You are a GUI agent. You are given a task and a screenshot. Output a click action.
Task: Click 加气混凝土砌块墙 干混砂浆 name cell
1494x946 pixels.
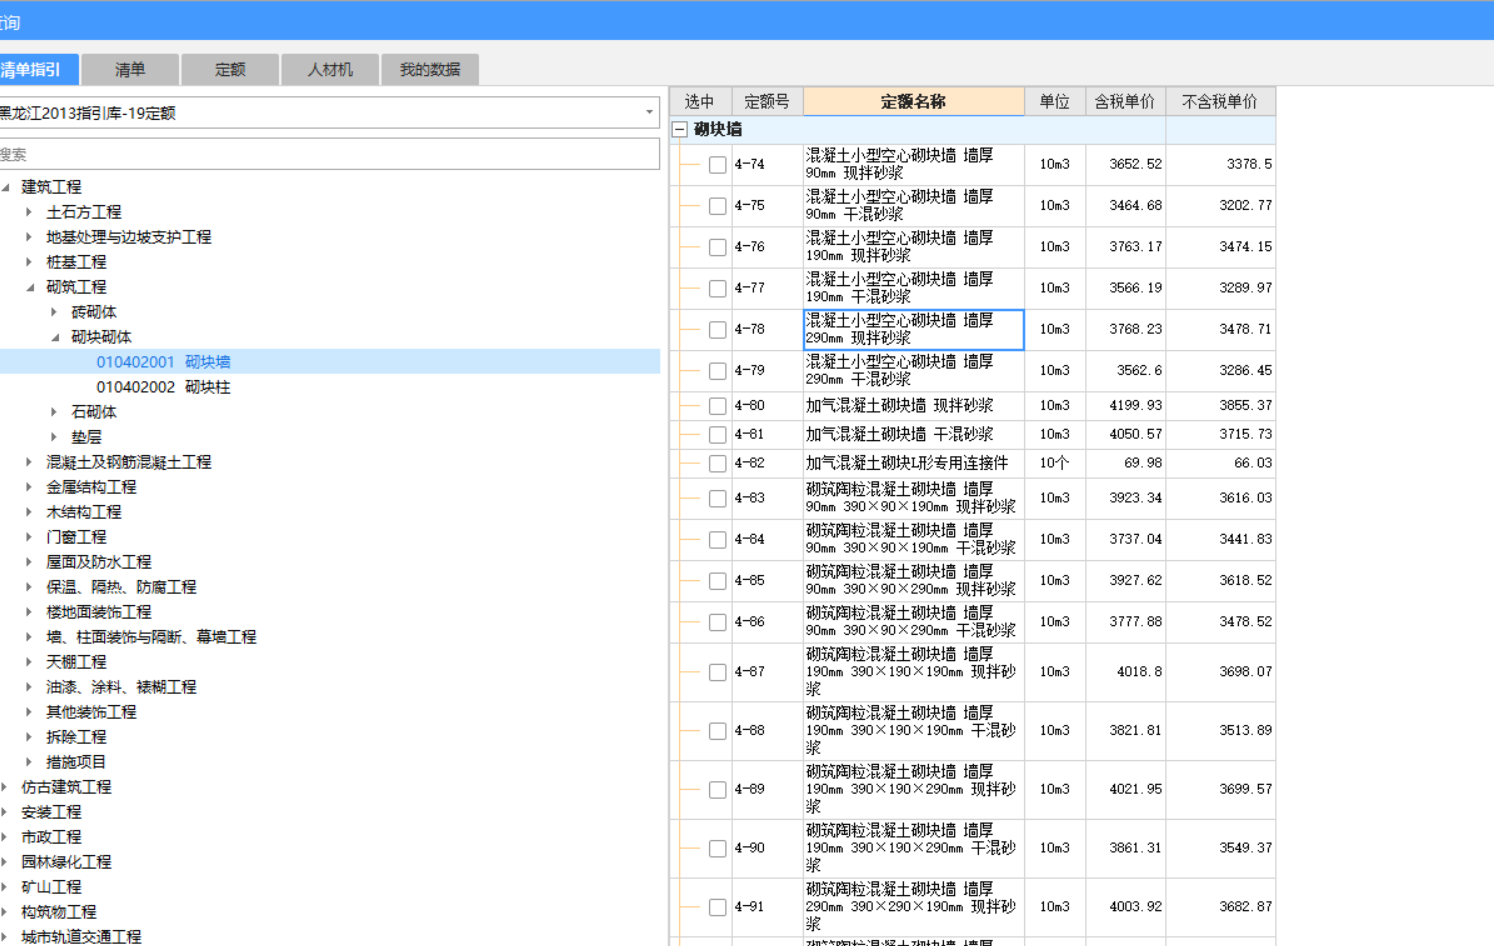pos(914,434)
